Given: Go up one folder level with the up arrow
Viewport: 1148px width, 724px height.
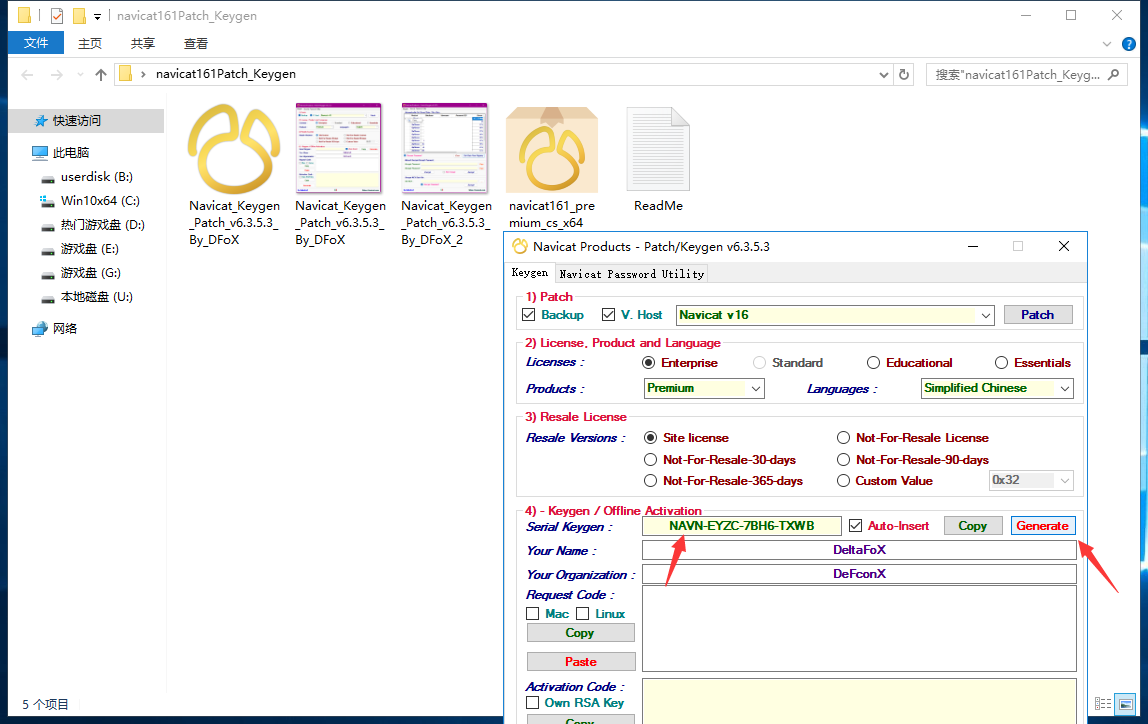Looking at the screenshot, I should 100,74.
